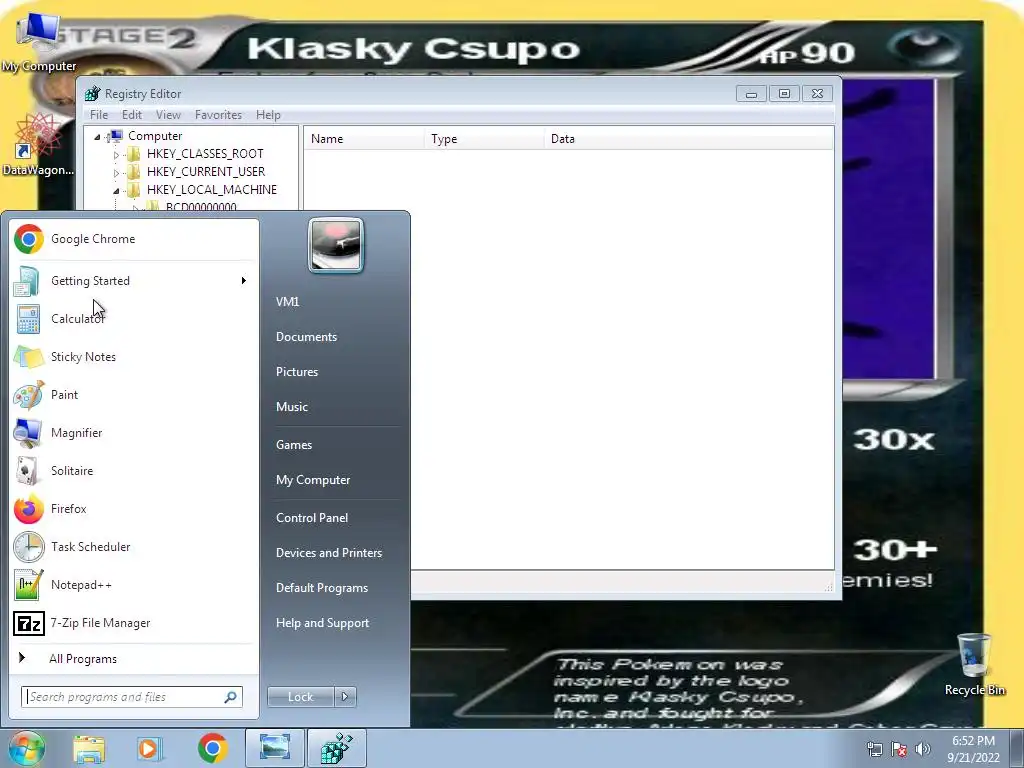Open Task Scheduler from Start menu
Viewport: 1024px width, 768px height.
134,547
